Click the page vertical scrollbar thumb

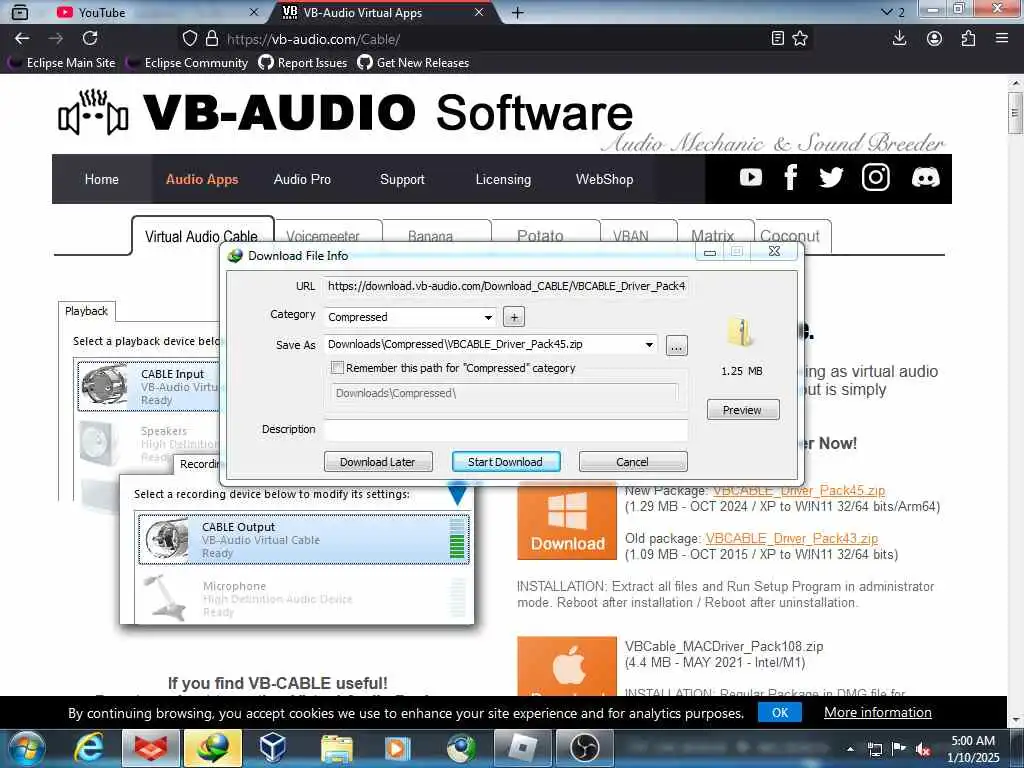1014,112
